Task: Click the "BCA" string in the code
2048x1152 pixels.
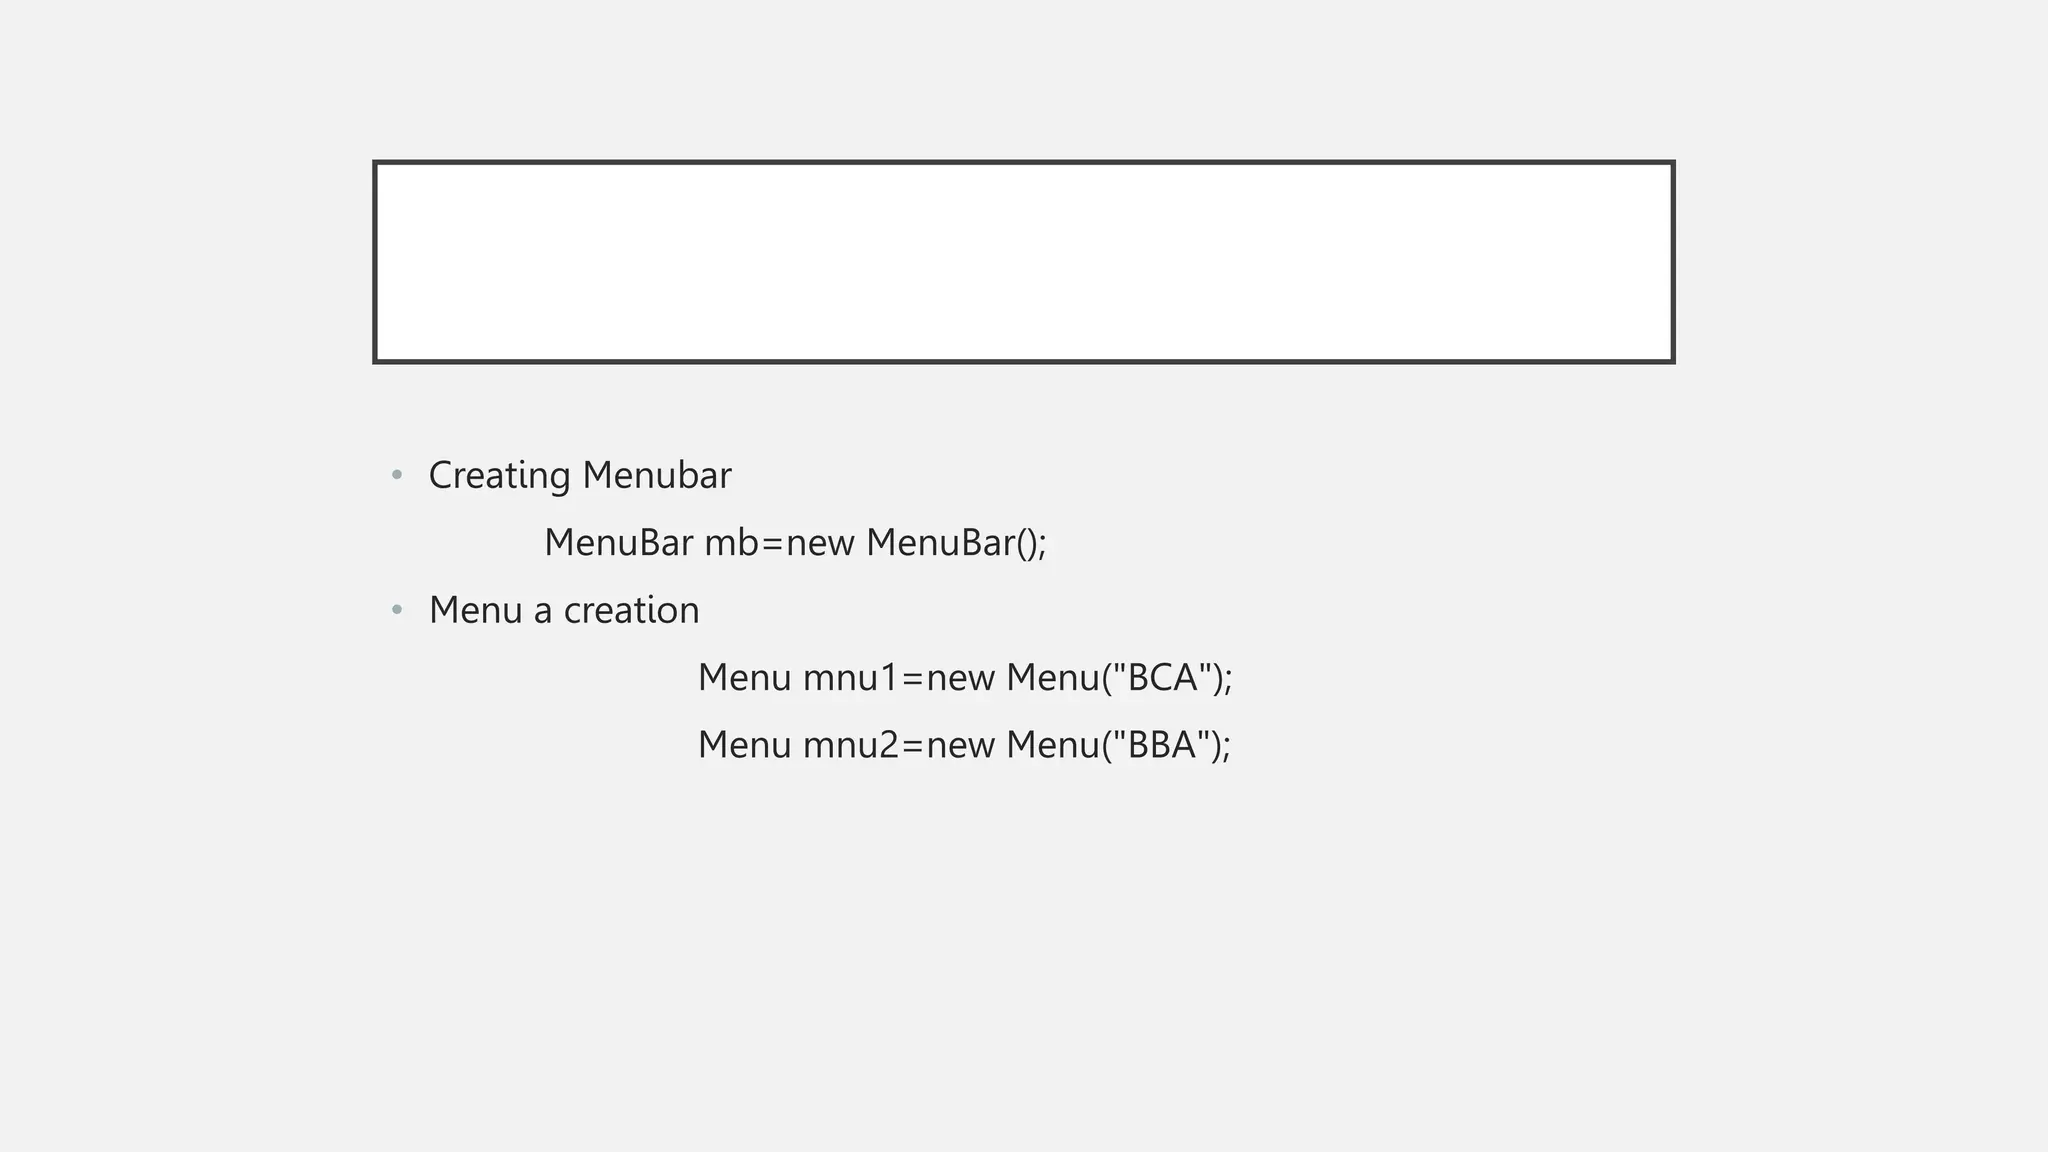Action: click(x=1162, y=678)
